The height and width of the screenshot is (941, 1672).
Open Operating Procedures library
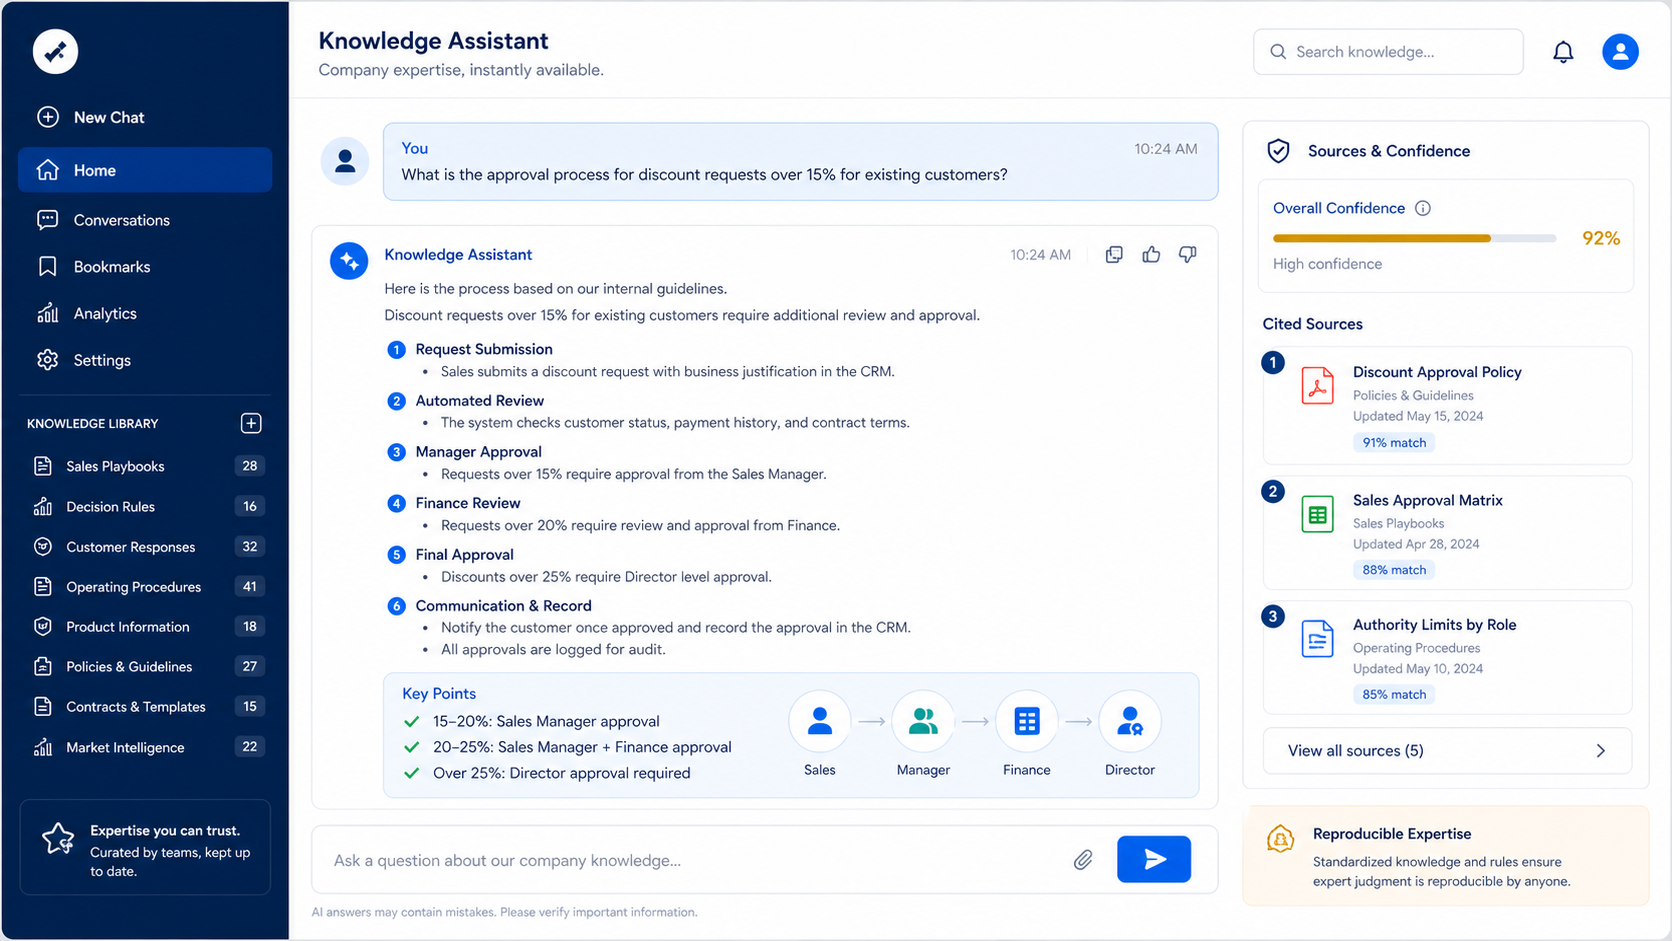[x=148, y=587]
